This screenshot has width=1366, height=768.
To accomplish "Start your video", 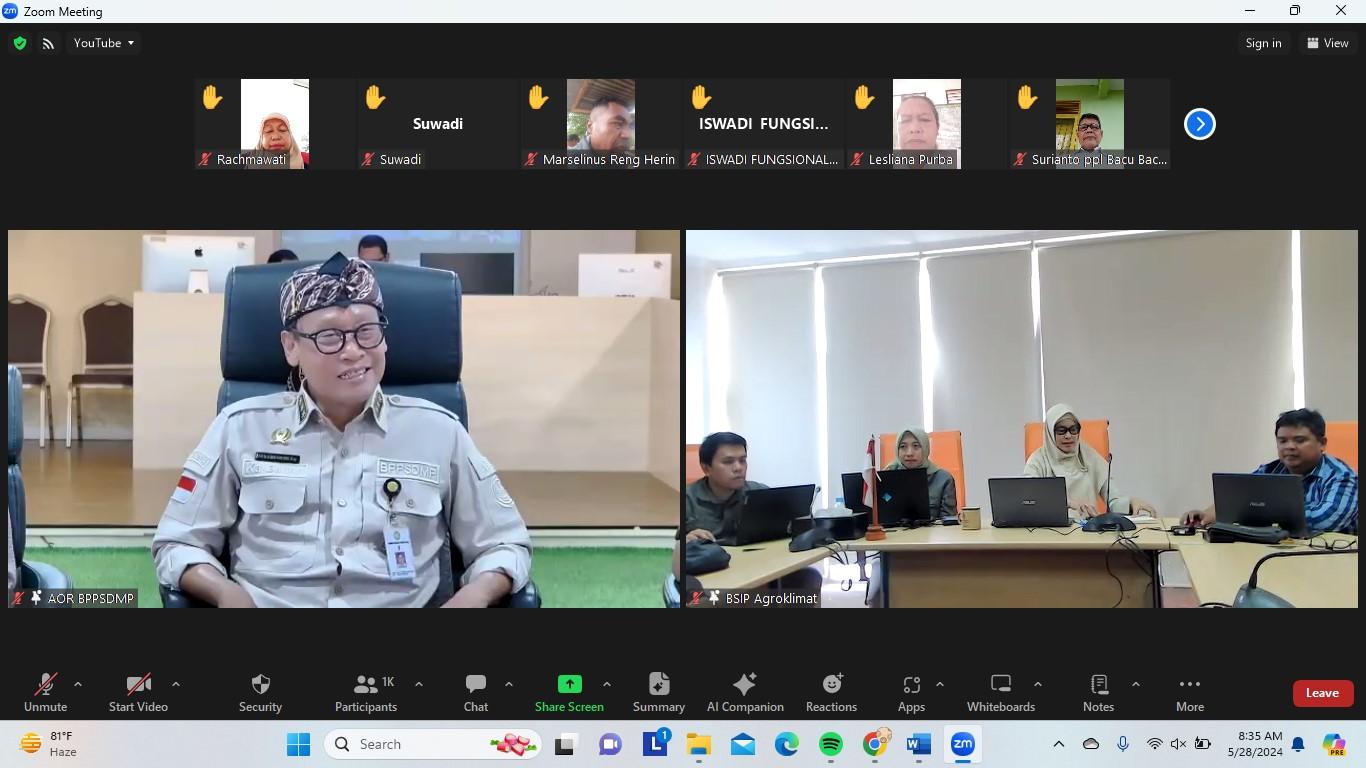I will pos(137,692).
